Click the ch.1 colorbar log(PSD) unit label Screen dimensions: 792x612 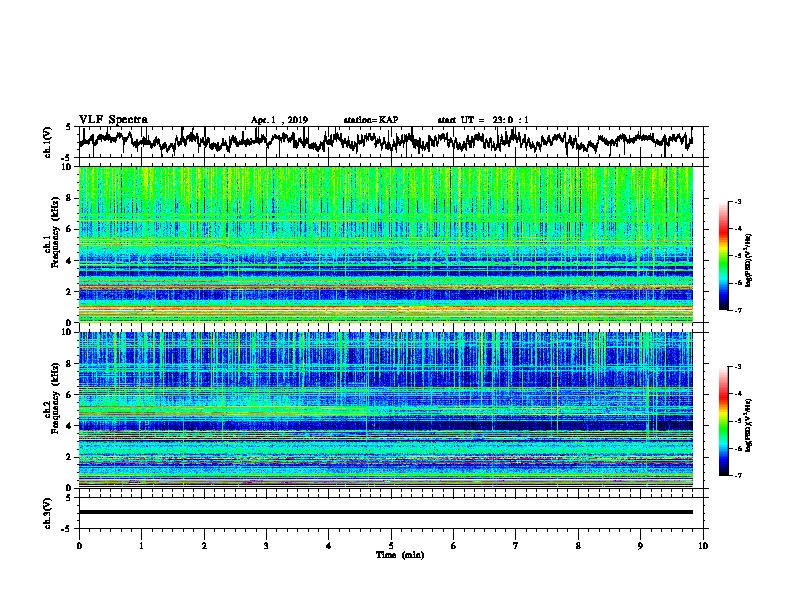pos(749,260)
